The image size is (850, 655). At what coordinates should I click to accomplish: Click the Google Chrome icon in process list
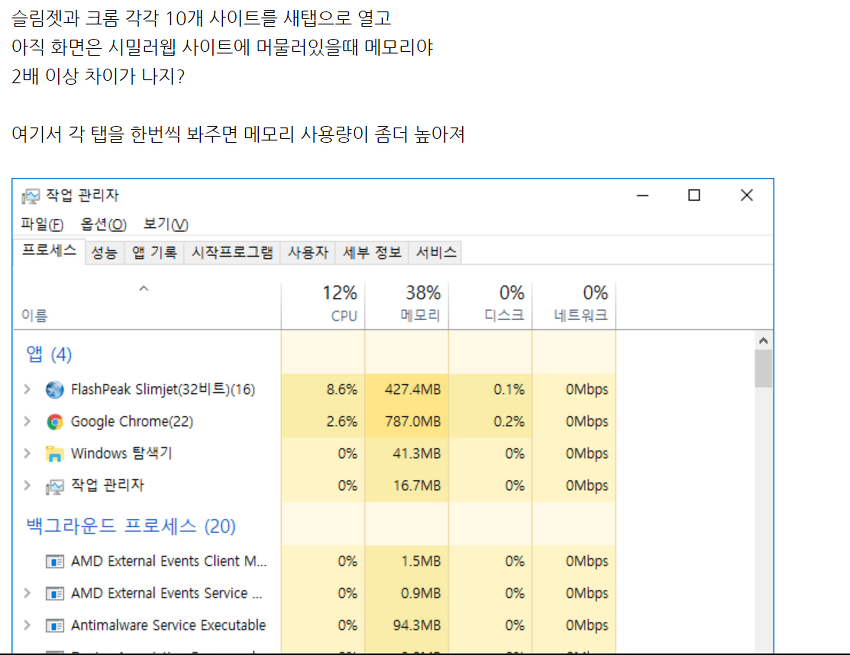click(55, 422)
